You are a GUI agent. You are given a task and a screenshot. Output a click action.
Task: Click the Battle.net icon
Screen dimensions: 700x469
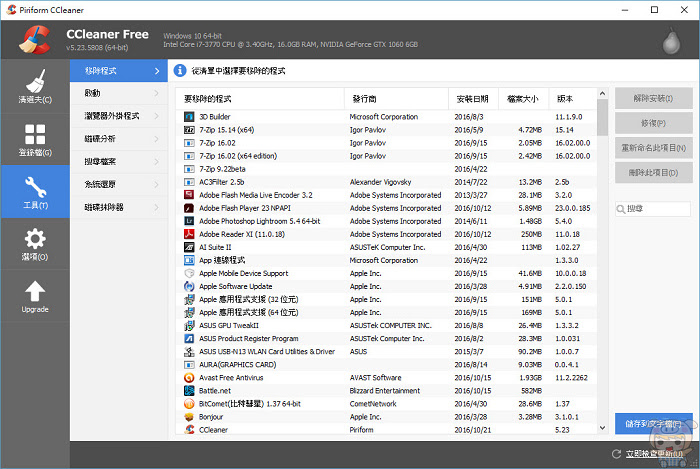(x=189, y=390)
